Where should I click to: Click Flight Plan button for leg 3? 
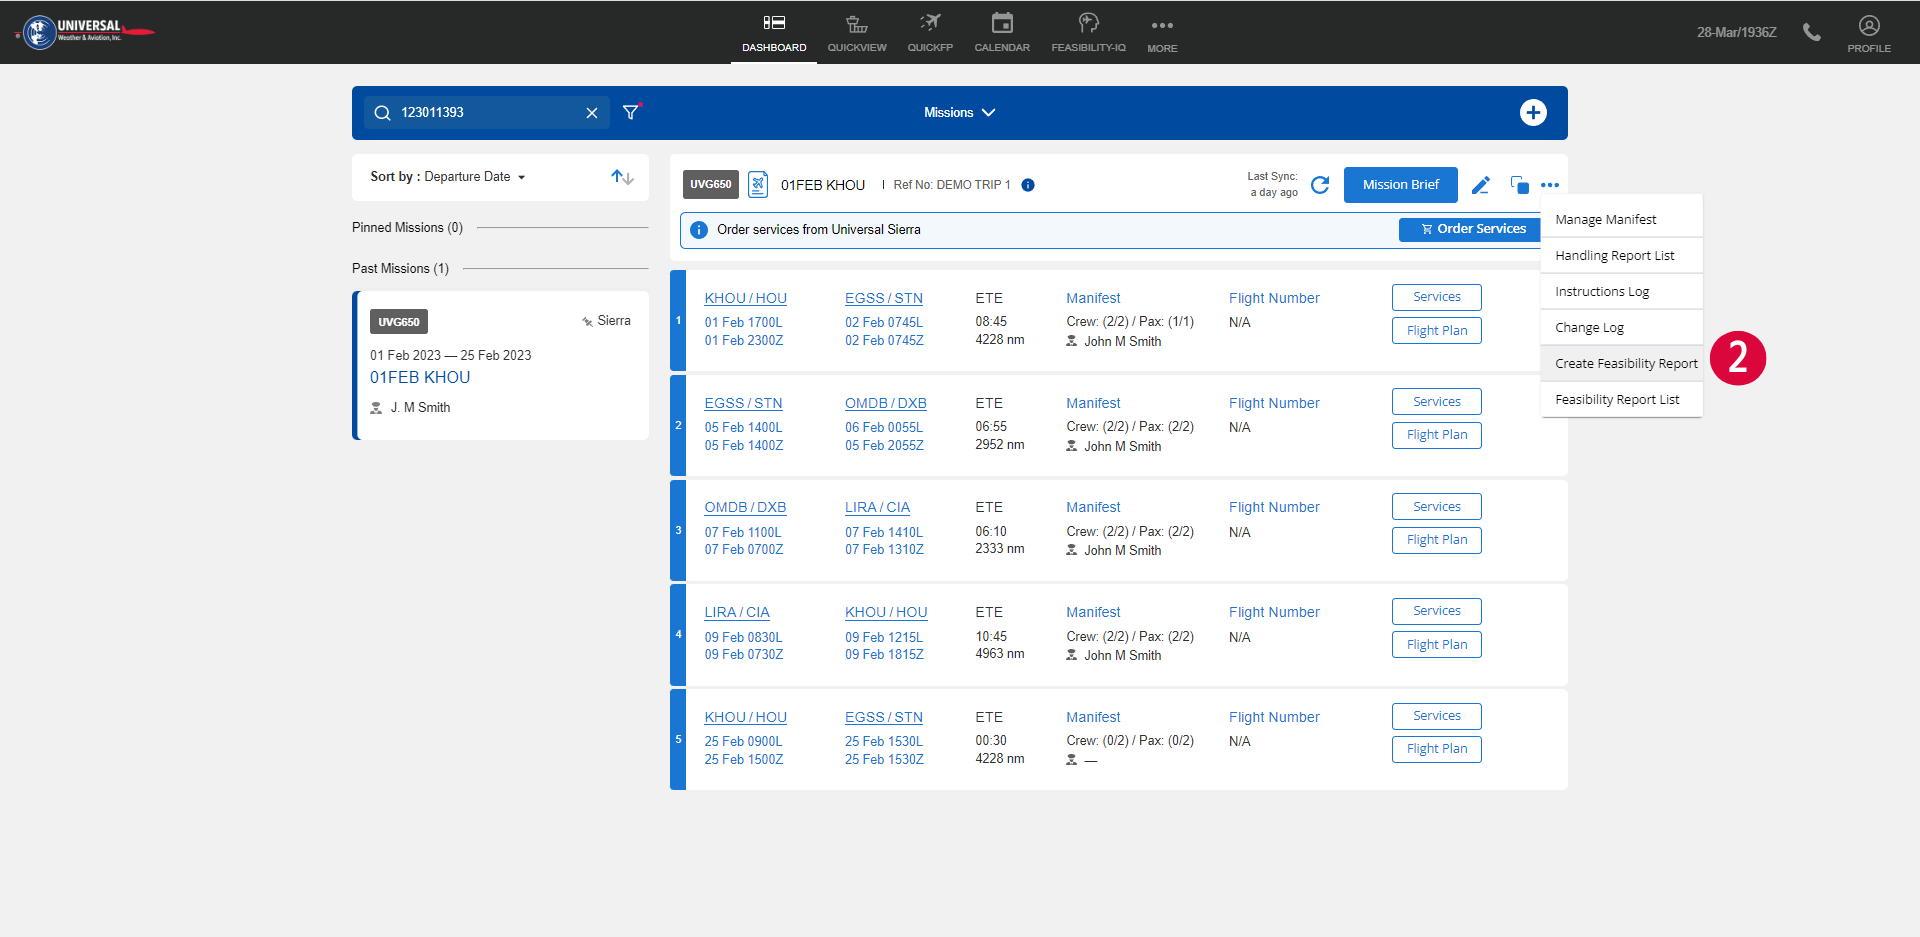click(1437, 540)
